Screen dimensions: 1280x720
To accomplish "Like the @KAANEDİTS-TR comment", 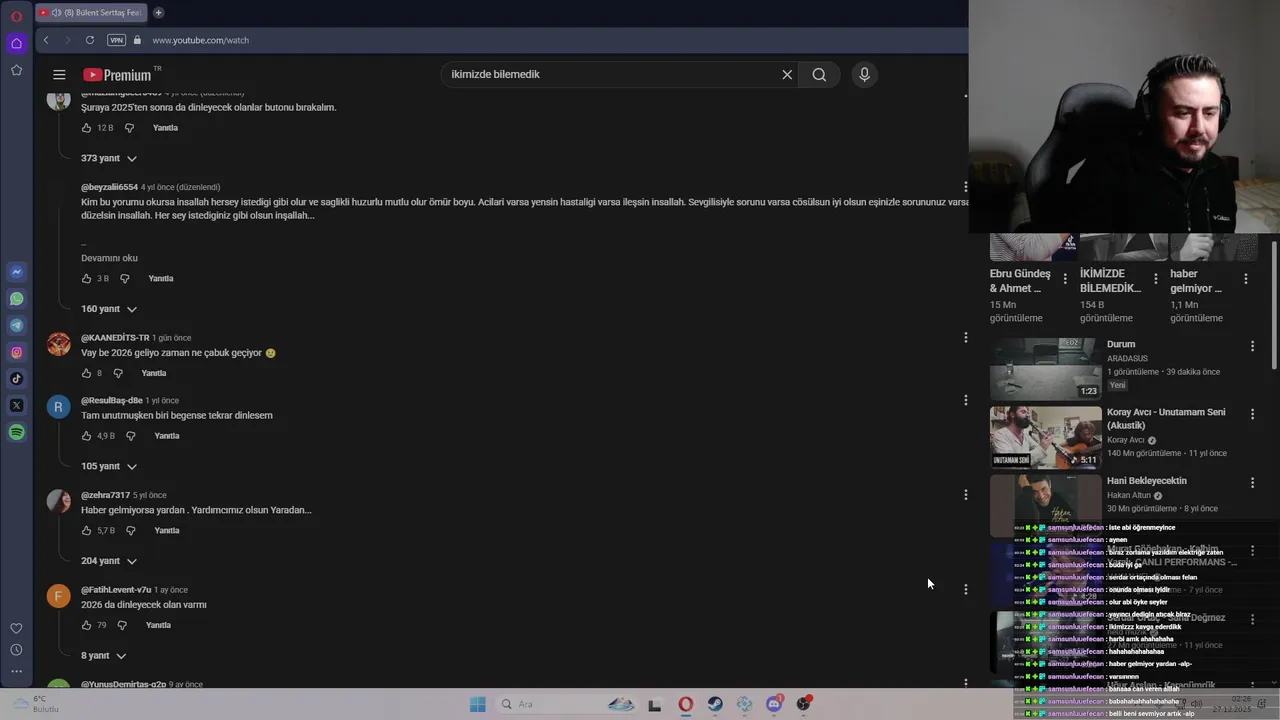I will tap(86, 373).
